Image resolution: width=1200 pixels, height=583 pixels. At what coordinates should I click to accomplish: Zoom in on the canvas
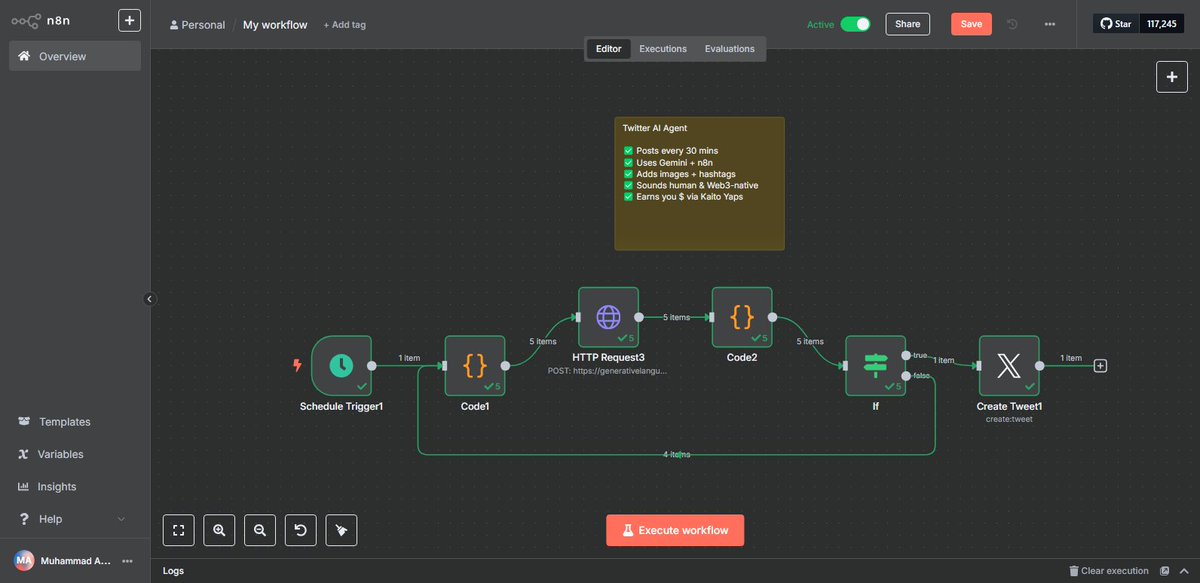pyautogui.click(x=219, y=530)
